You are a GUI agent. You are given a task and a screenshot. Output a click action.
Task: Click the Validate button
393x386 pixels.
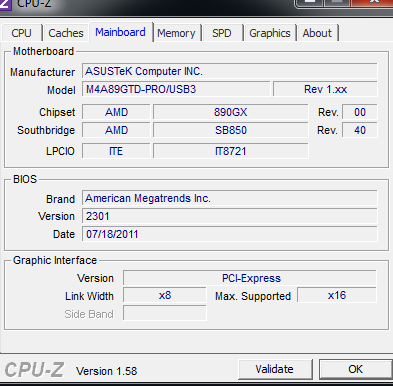[275, 369]
